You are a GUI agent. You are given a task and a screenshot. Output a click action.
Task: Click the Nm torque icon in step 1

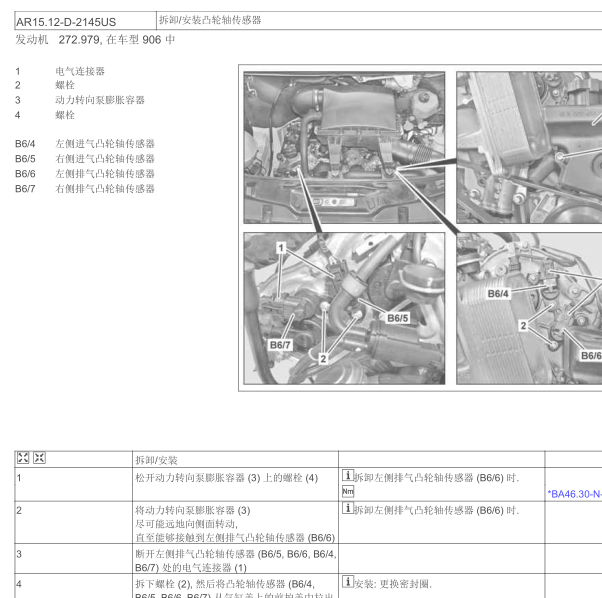348,491
